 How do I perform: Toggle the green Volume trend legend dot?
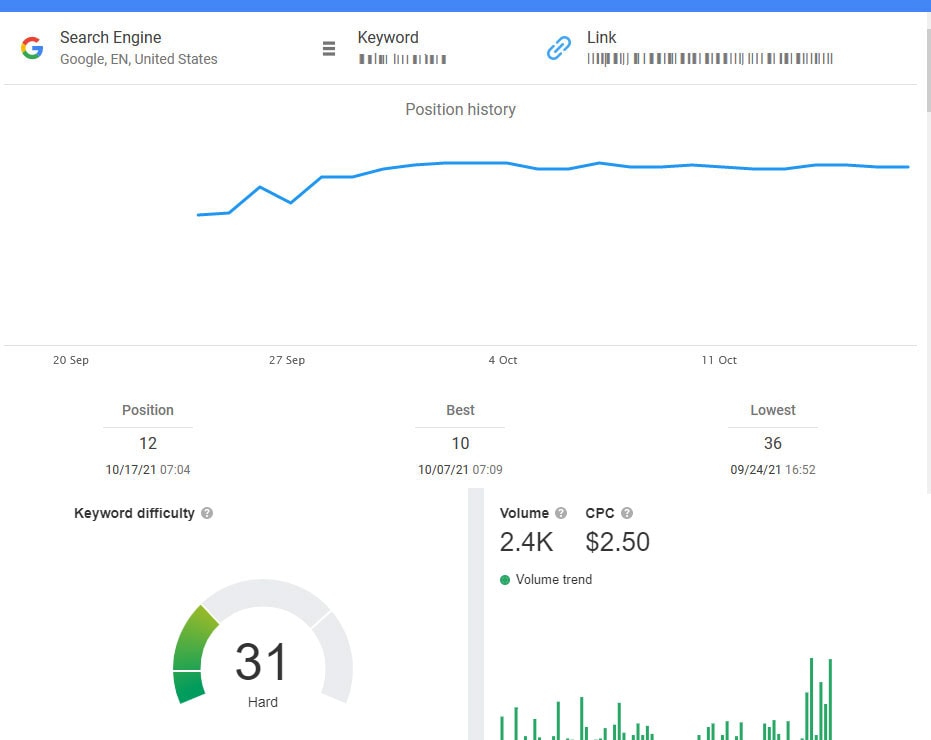pyautogui.click(x=505, y=580)
